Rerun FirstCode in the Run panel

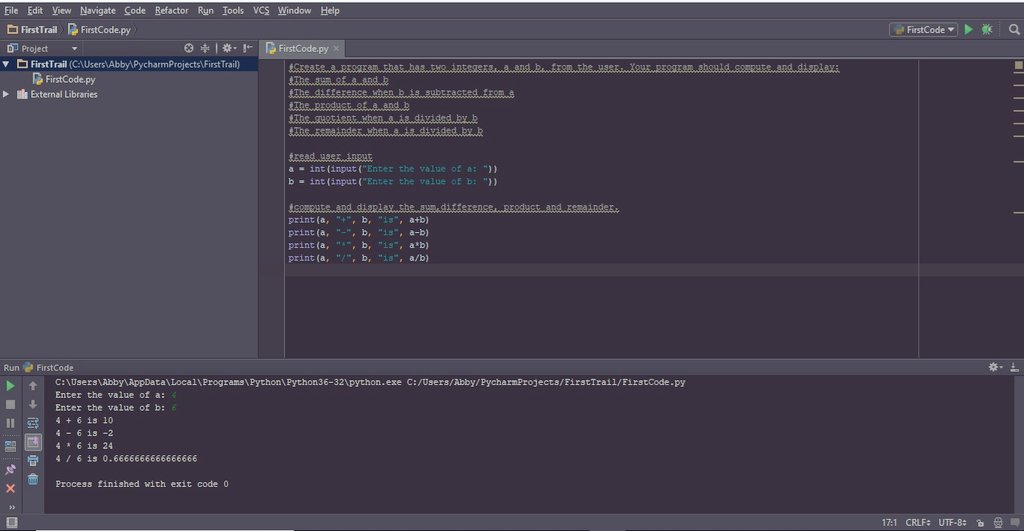pyautogui.click(x=10, y=386)
